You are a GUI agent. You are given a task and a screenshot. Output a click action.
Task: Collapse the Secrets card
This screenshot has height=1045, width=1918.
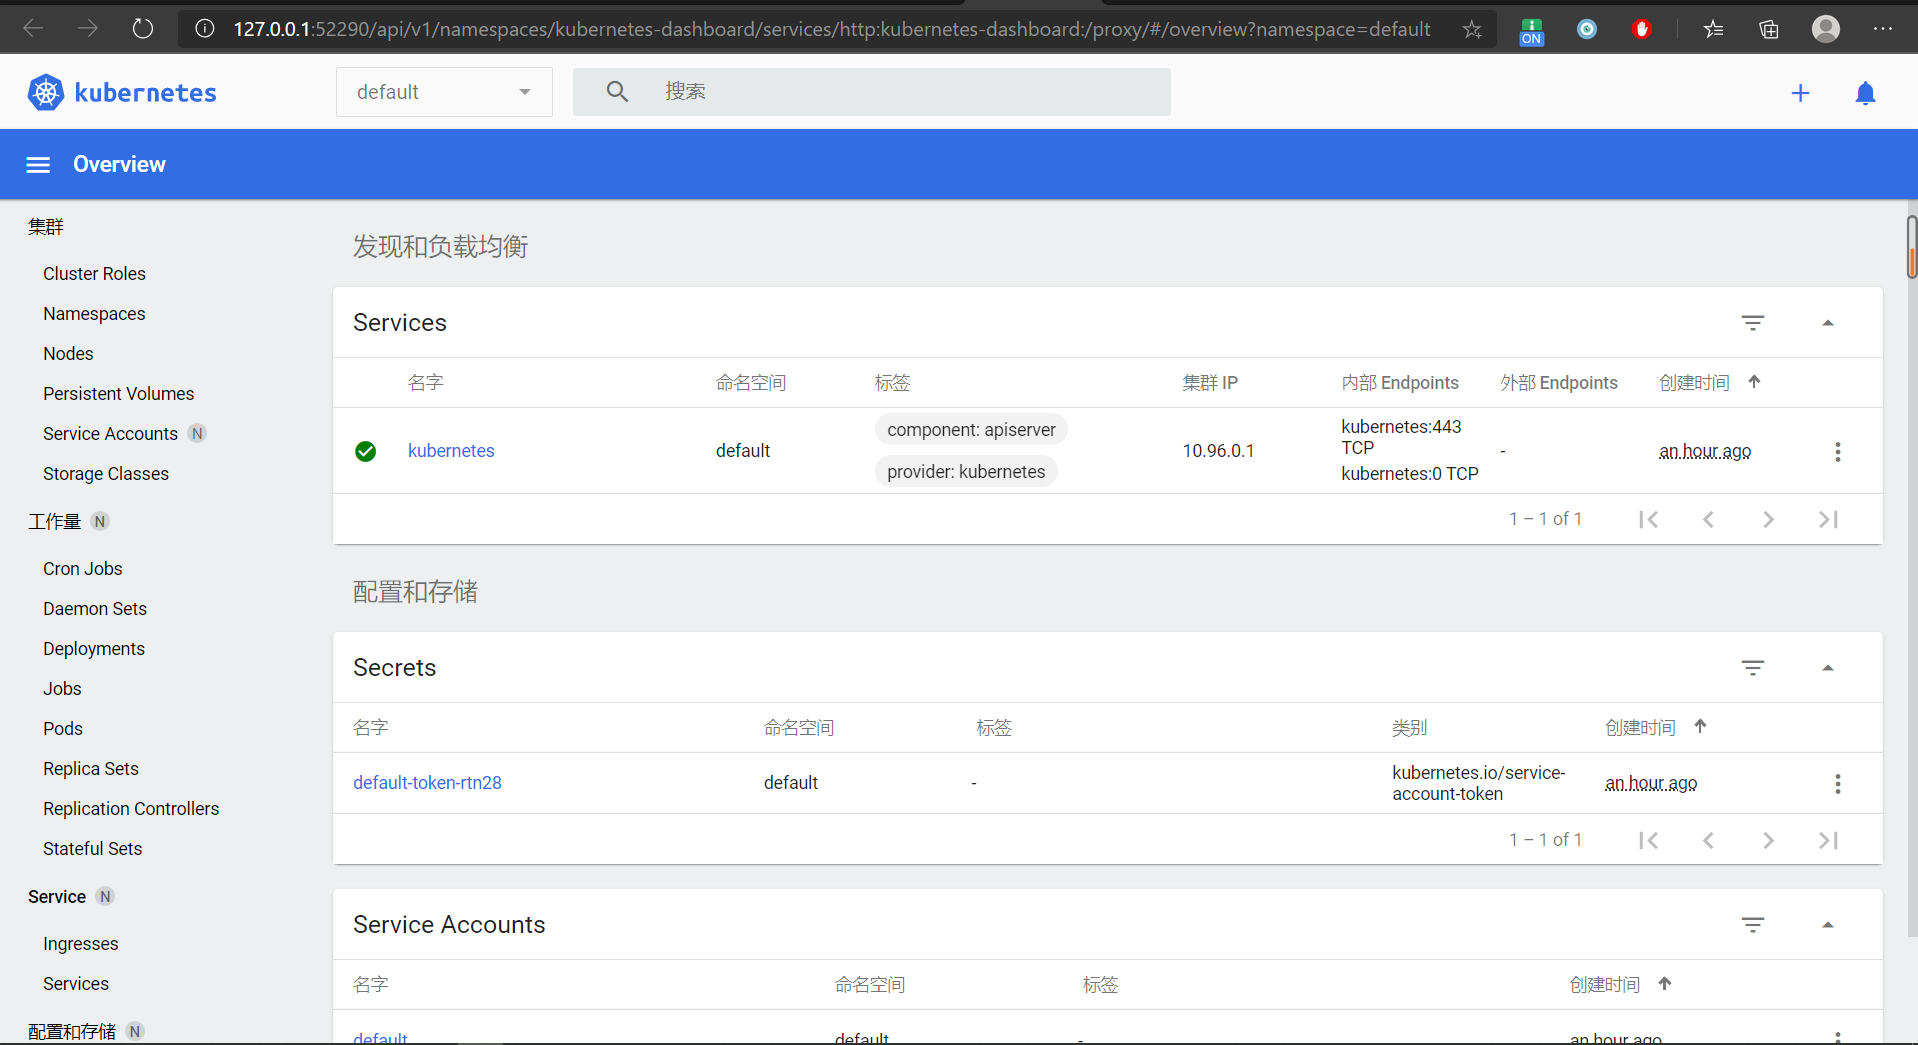(1828, 668)
